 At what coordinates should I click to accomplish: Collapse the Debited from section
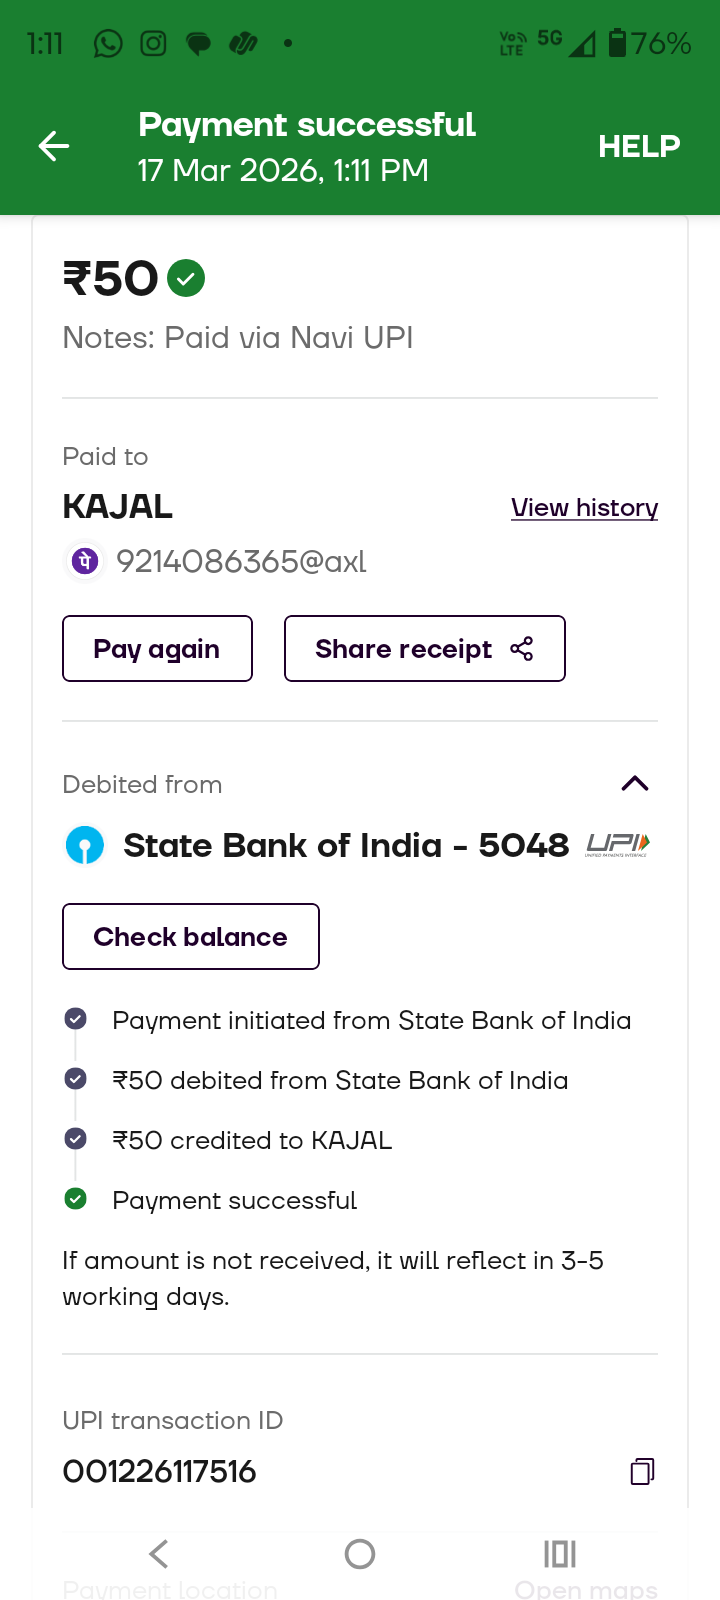coord(635,783)
